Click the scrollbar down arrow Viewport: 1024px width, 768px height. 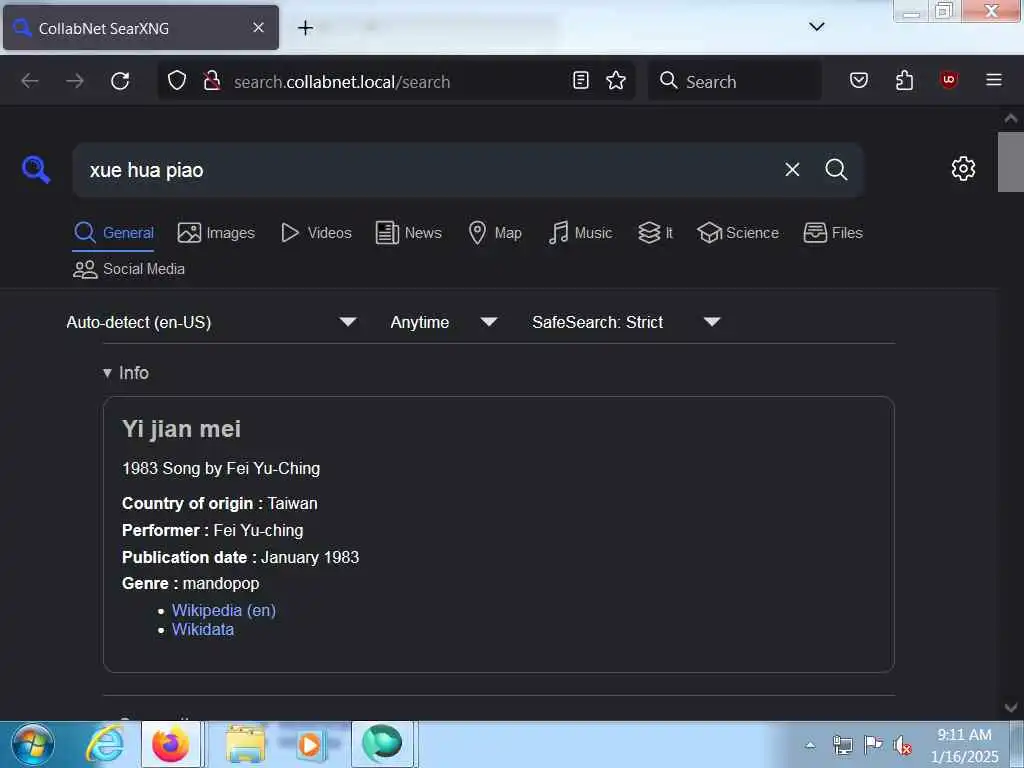click(x=1010, y=707)
